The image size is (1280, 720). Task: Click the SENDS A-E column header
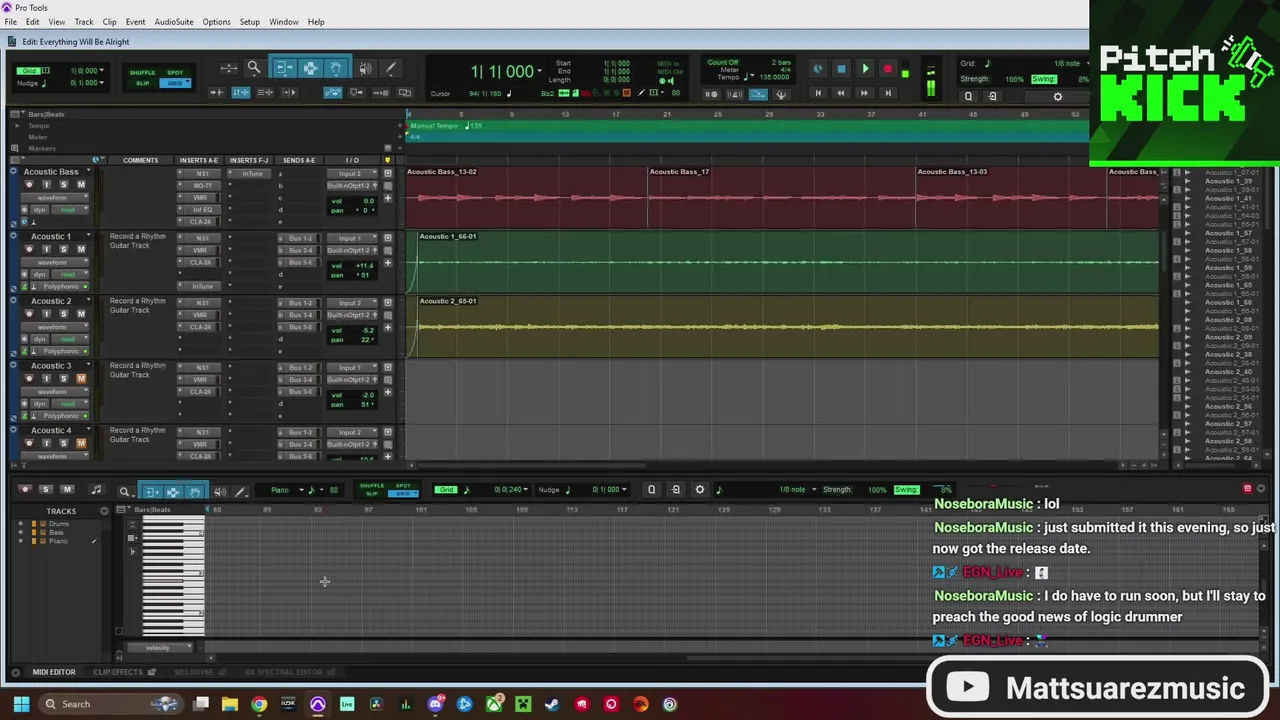coord(298,160)
